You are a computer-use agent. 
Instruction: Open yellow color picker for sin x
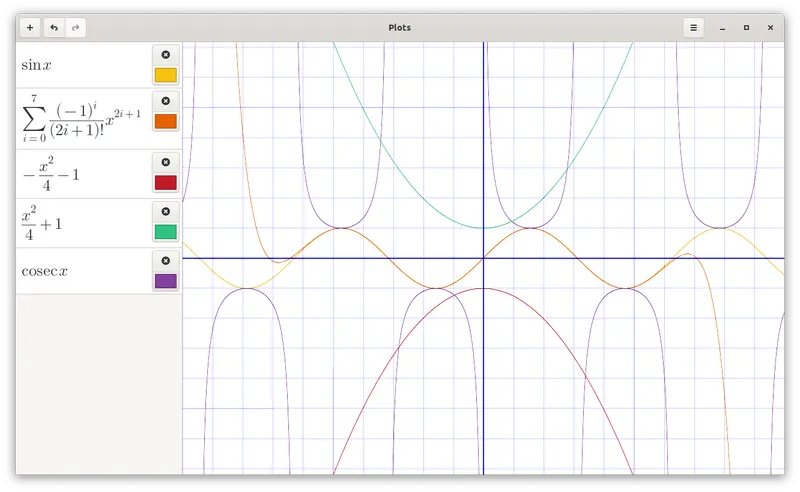(x=166, y=75)
